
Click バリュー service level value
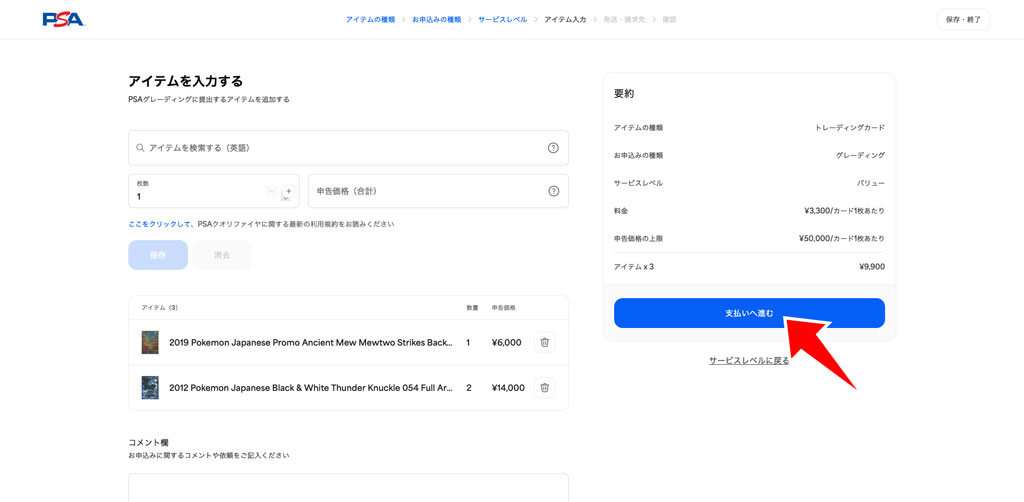[871, 183]
